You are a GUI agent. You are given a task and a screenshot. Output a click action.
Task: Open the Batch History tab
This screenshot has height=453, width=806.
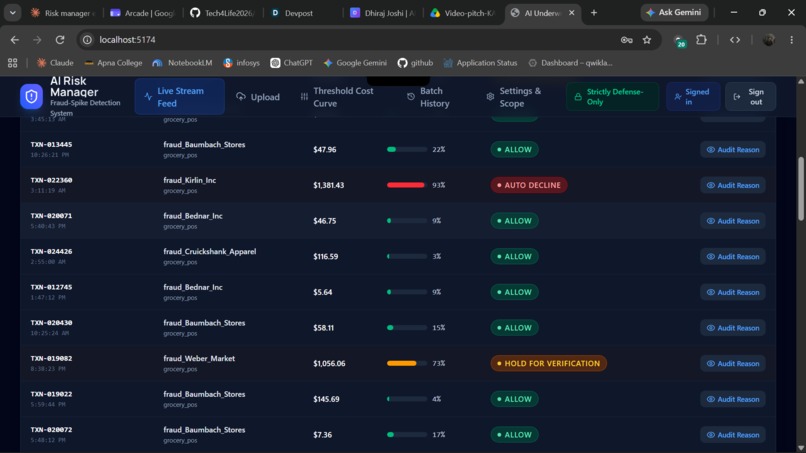(430, 97)
